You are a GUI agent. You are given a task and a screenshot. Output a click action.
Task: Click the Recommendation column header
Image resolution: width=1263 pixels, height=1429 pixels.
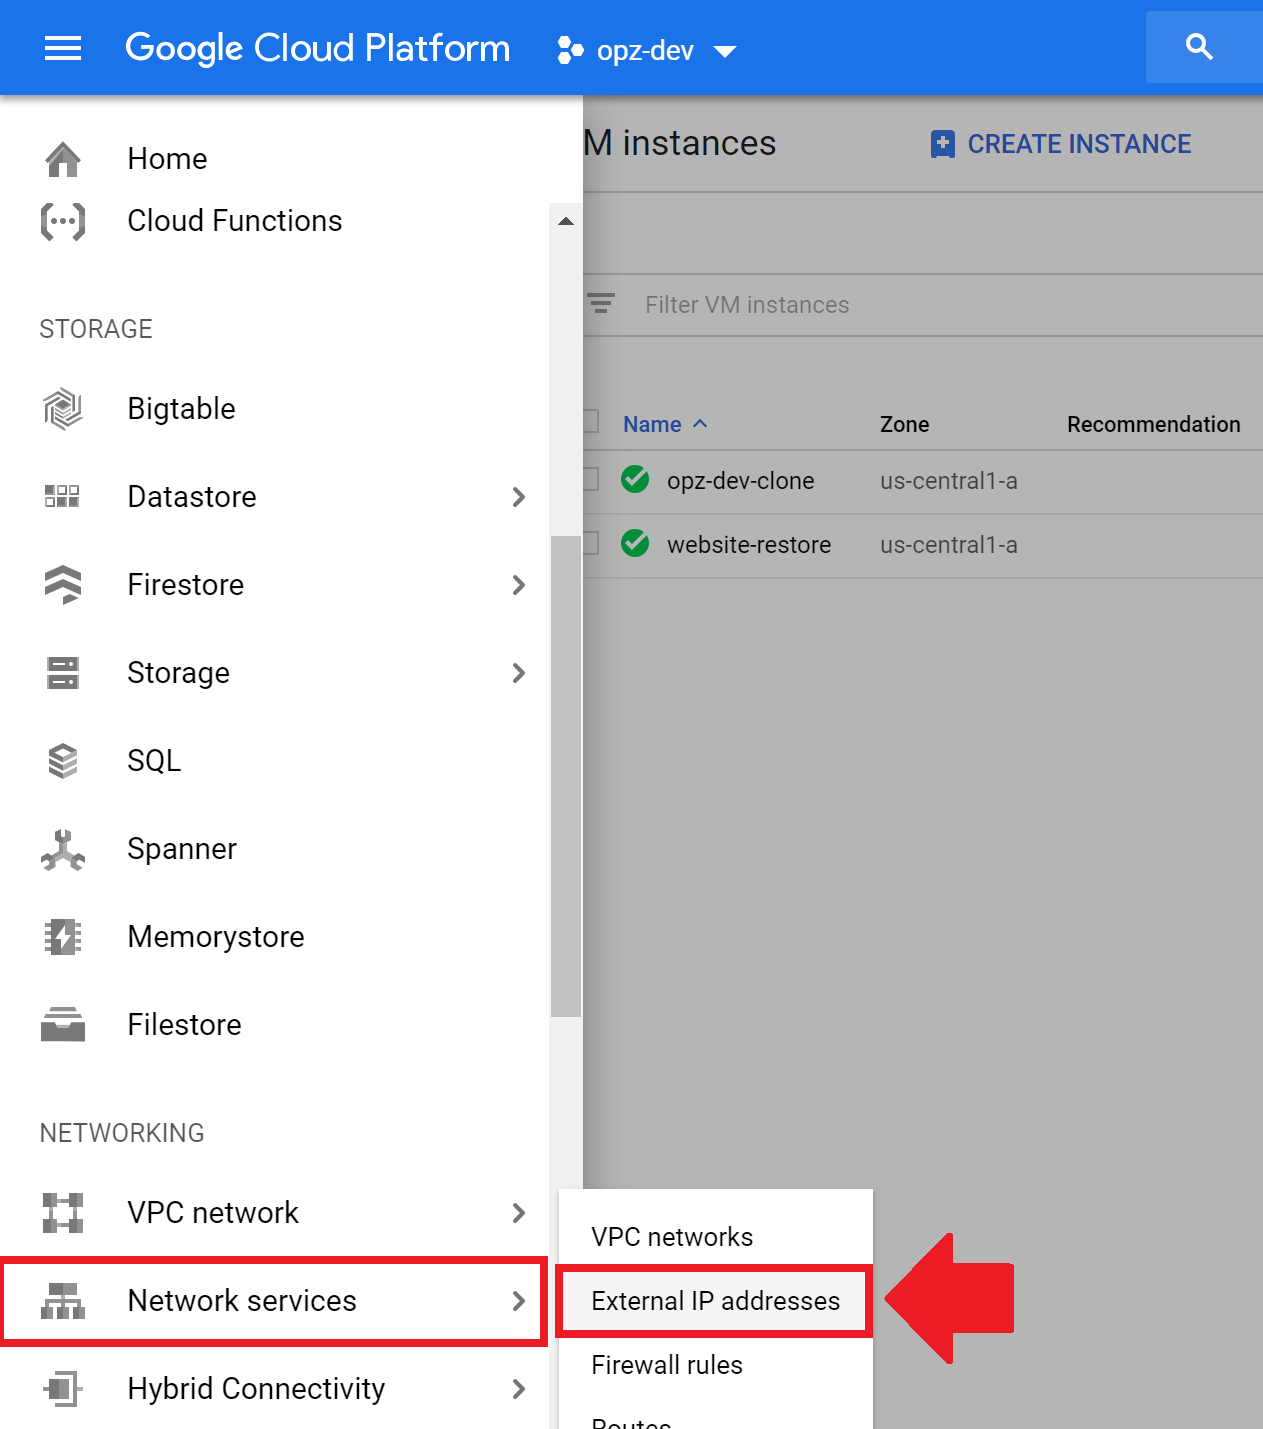(x=1153, y=424)
